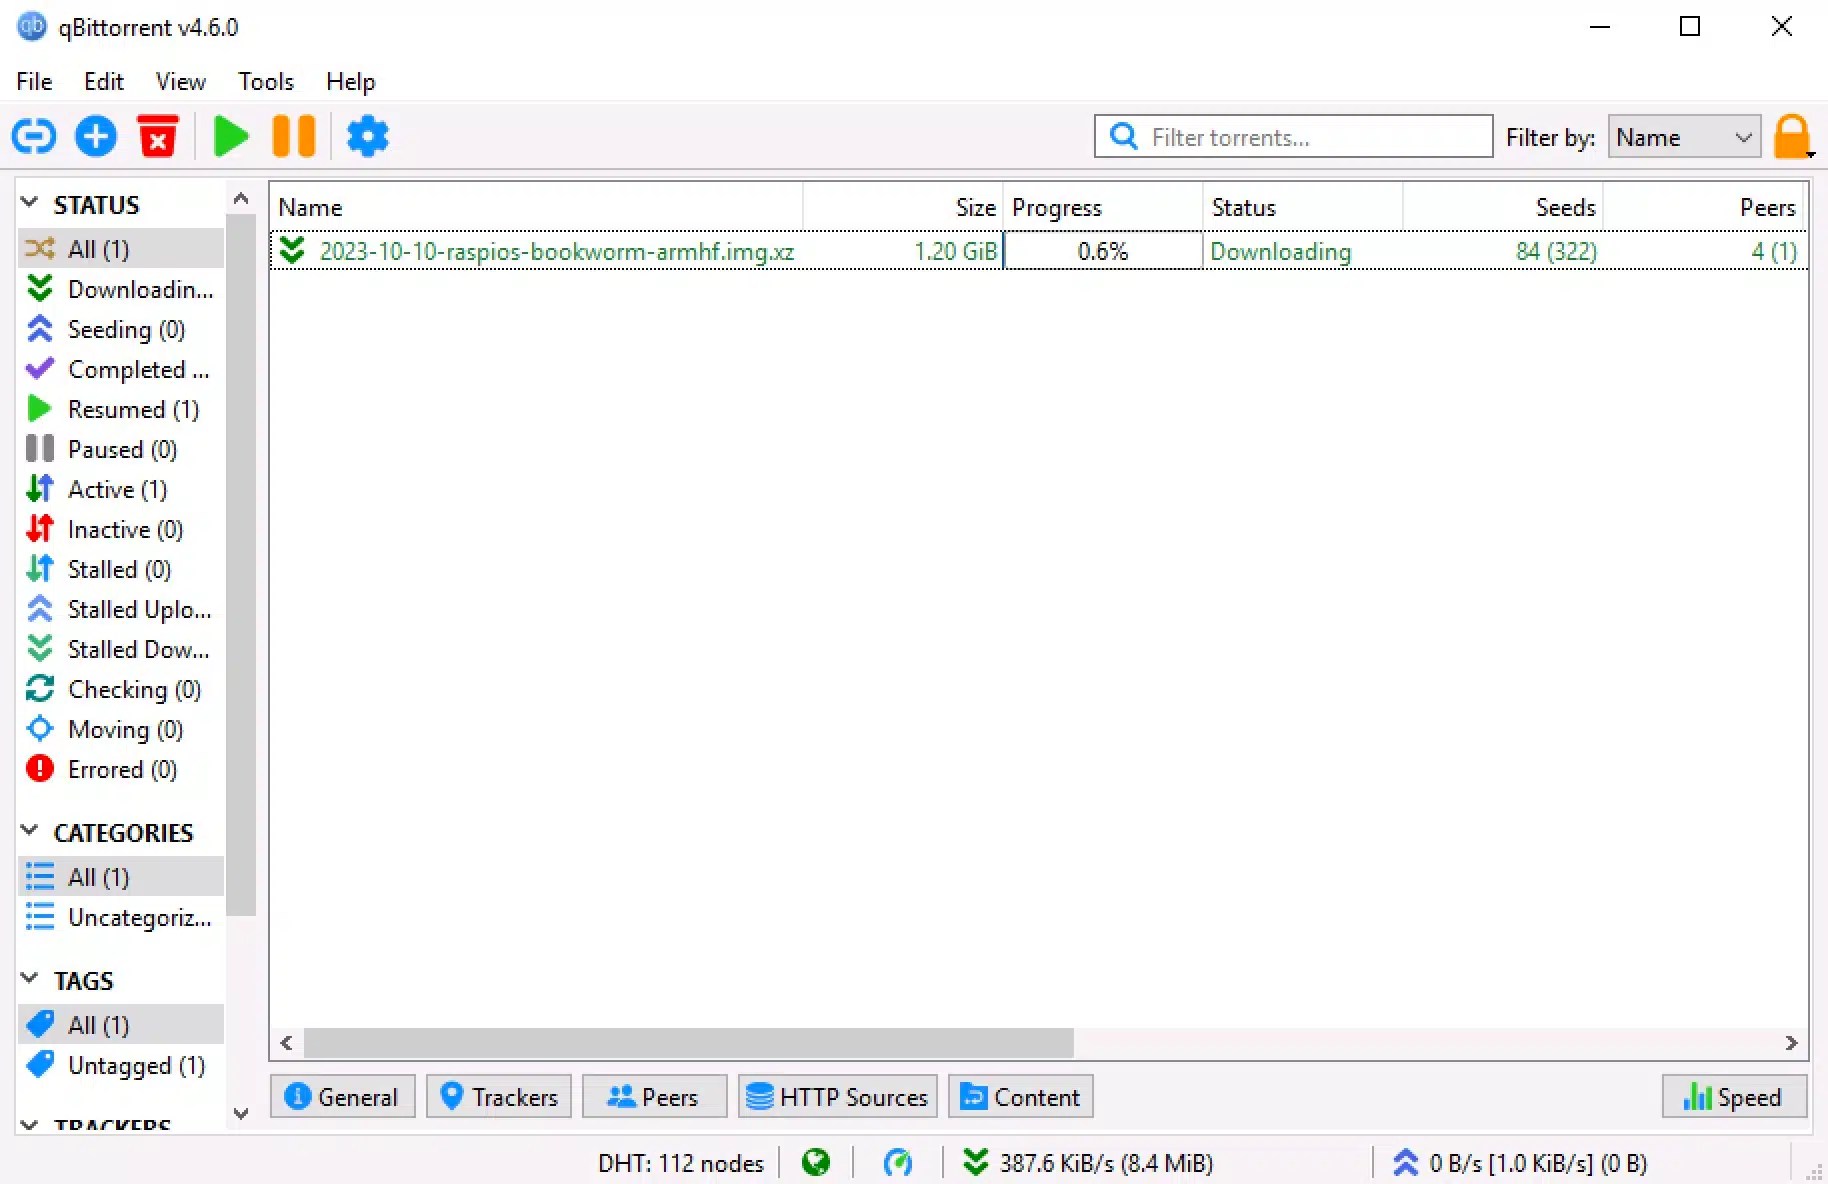
Task: Delete the selected torrent
Action: coord(157,136)
